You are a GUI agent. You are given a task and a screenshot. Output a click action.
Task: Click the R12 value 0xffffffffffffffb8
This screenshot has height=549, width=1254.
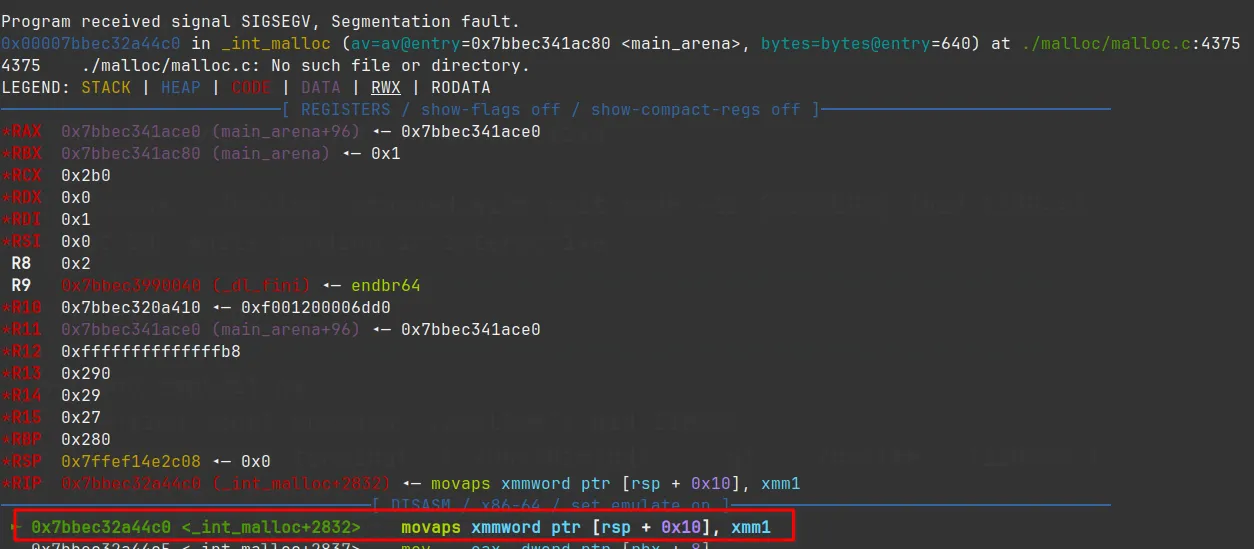point(151,351)
